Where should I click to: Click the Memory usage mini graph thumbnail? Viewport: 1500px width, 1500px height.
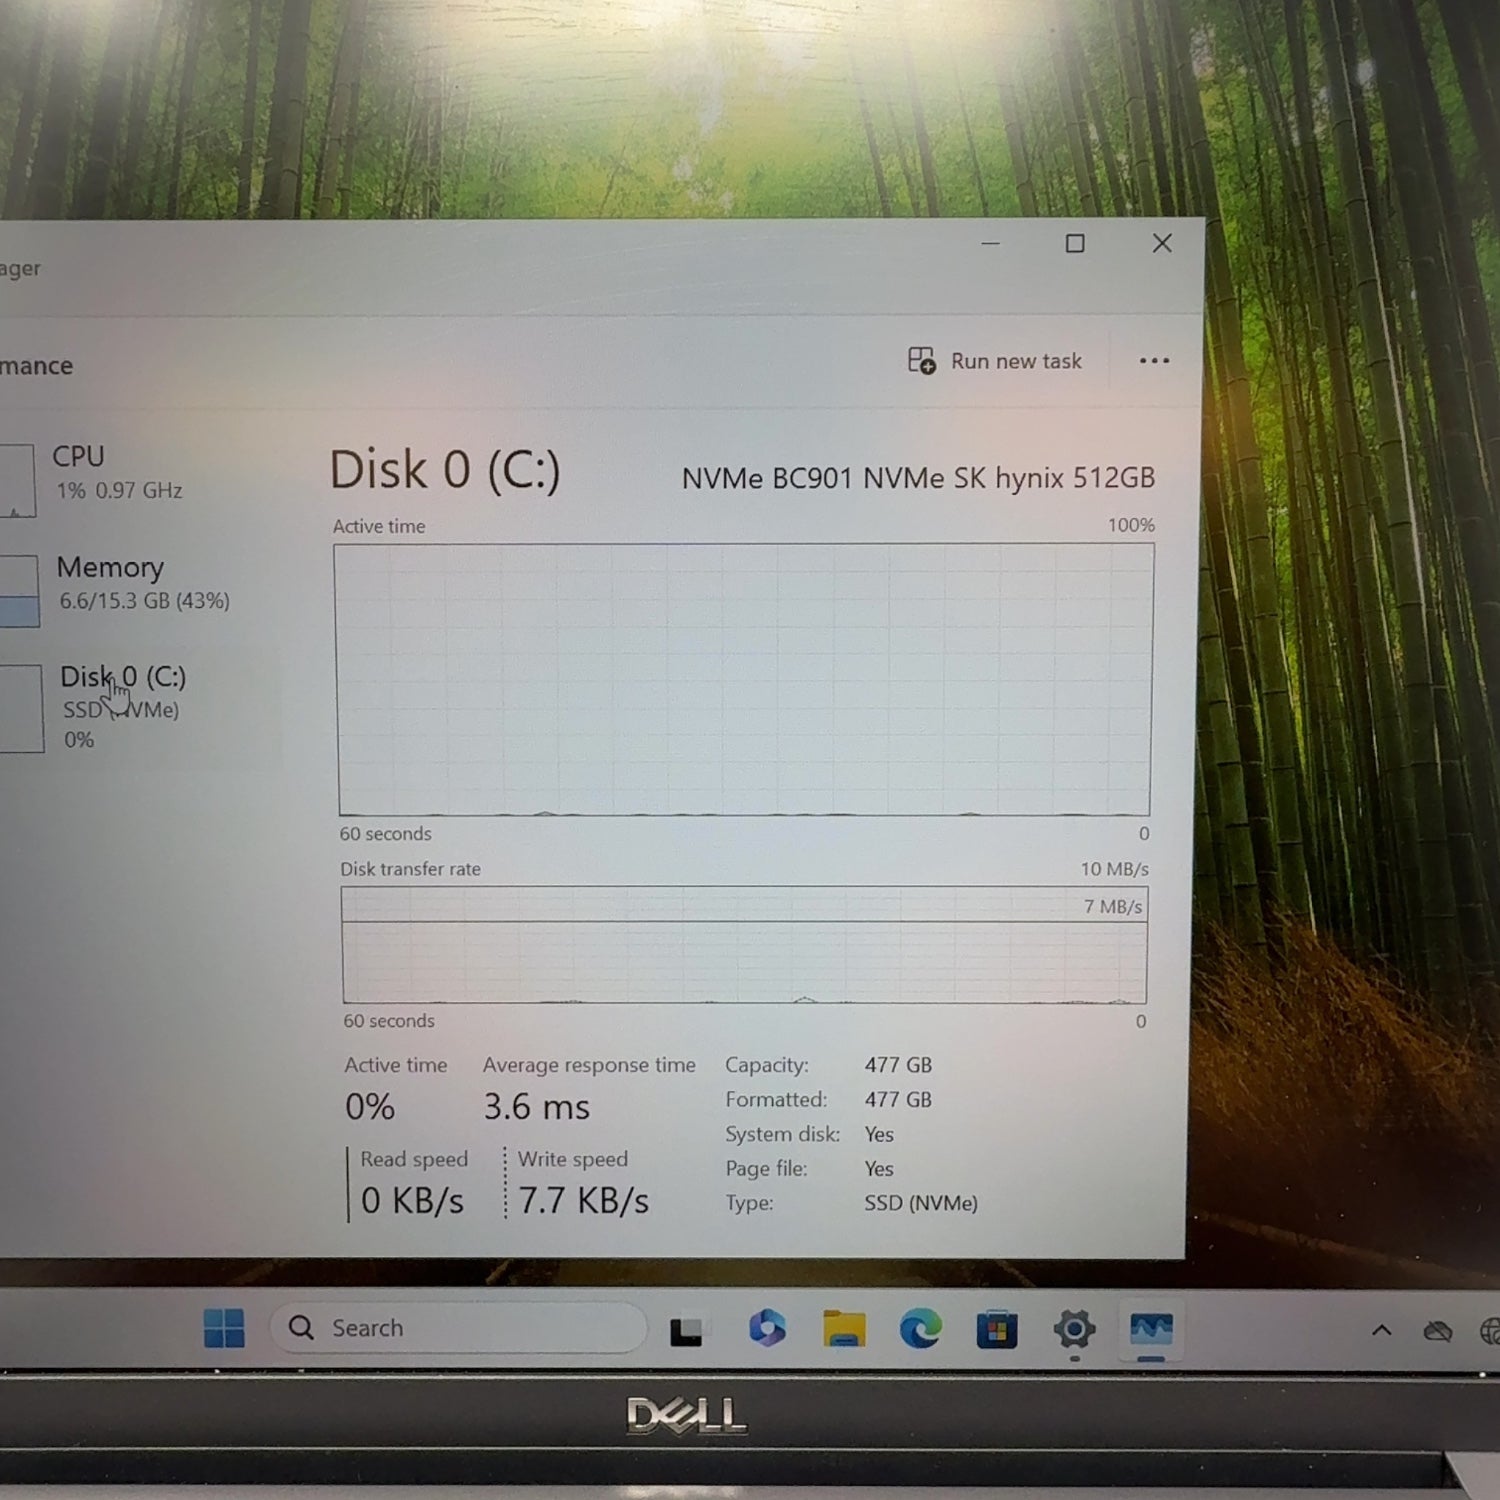(x=18, y=591)
